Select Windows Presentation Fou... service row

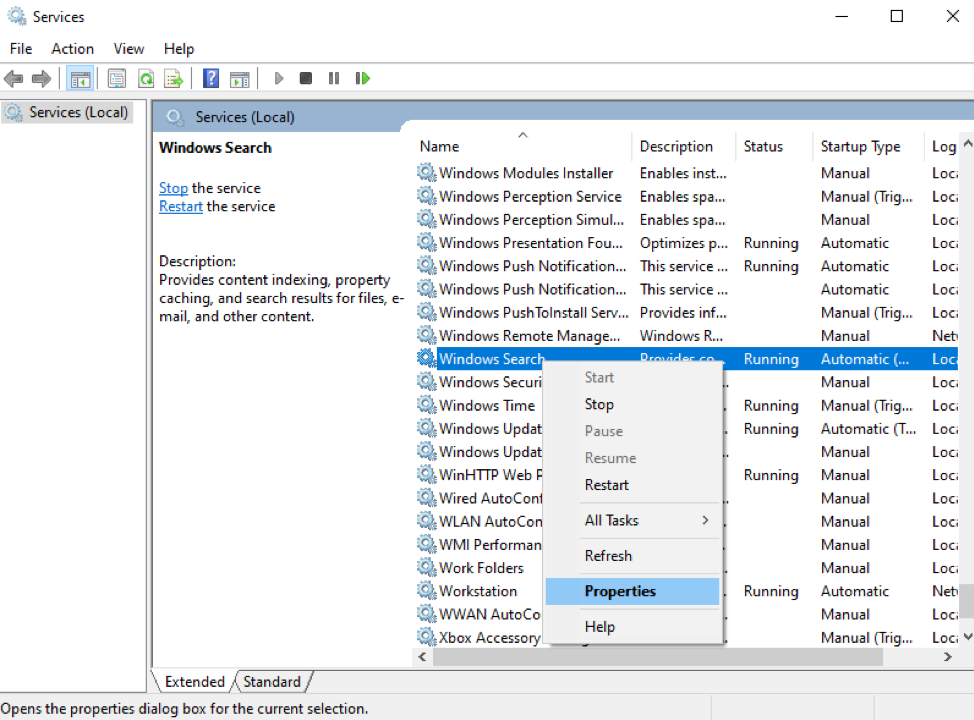click(x=686, y=243)
